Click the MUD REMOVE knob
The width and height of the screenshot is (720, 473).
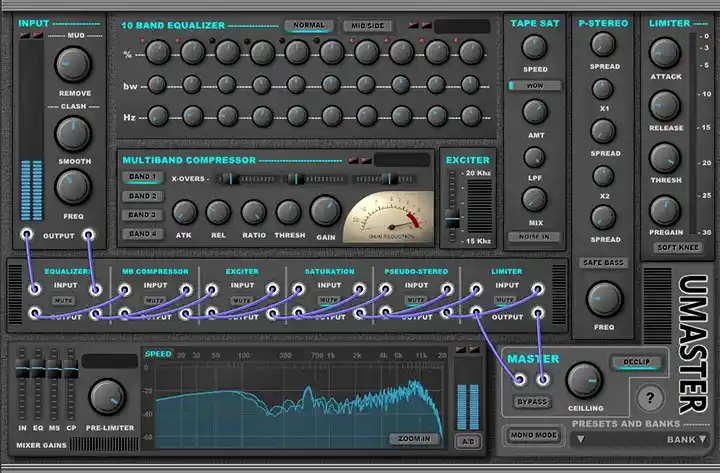click(x=73, y=64)
